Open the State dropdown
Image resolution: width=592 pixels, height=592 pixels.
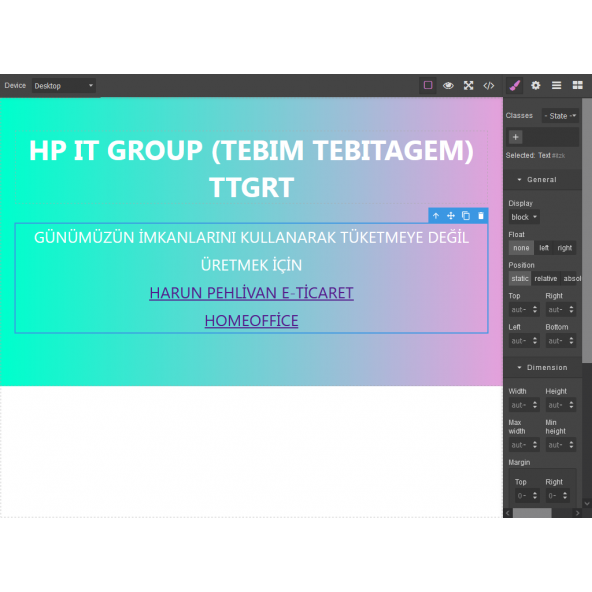point(560,116)
